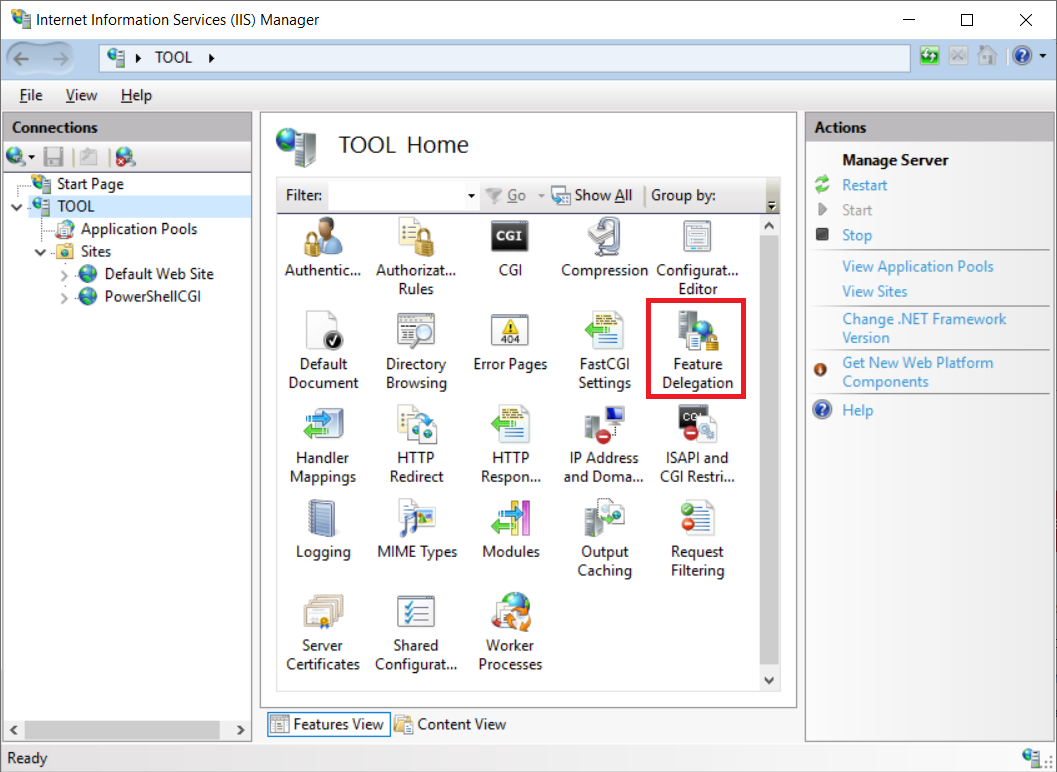Click Connections pane scroll right arrow
Viewport: 1057px width, 772px height.
pos(241,730)
